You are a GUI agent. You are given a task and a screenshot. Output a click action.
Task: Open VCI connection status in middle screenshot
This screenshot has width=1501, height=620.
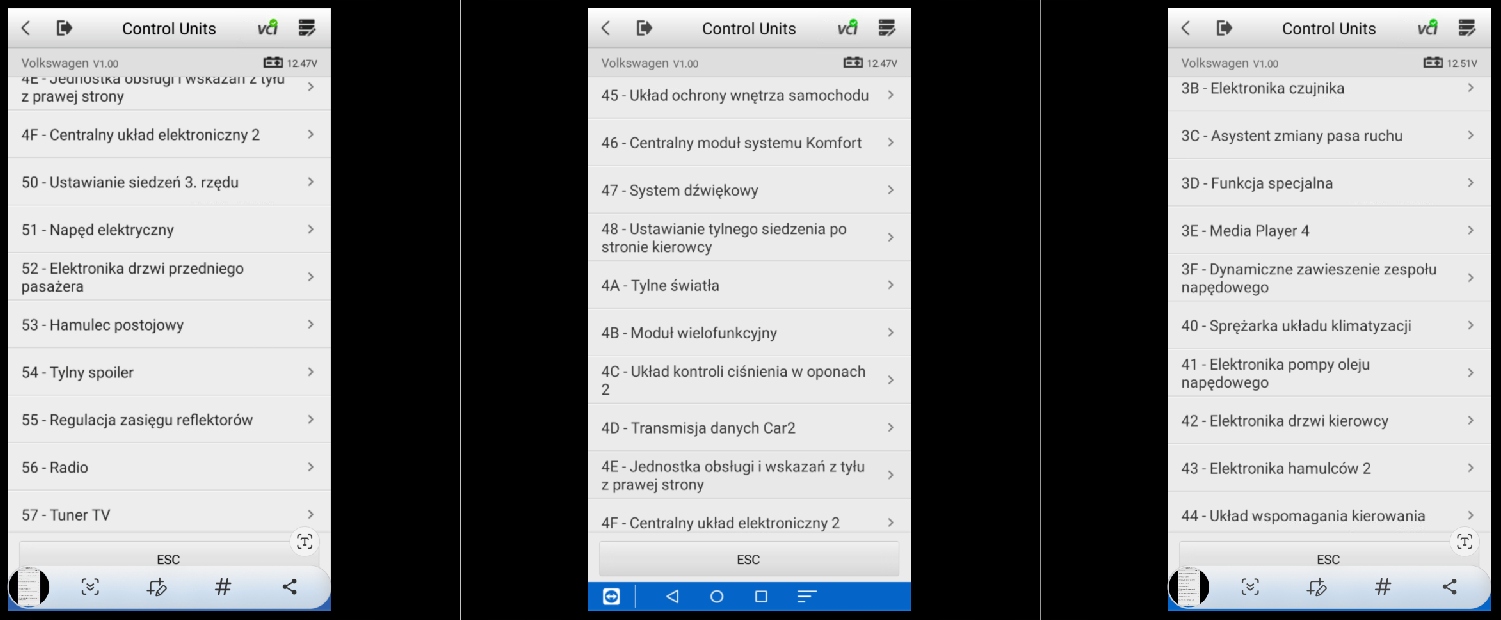pos(847,28)
